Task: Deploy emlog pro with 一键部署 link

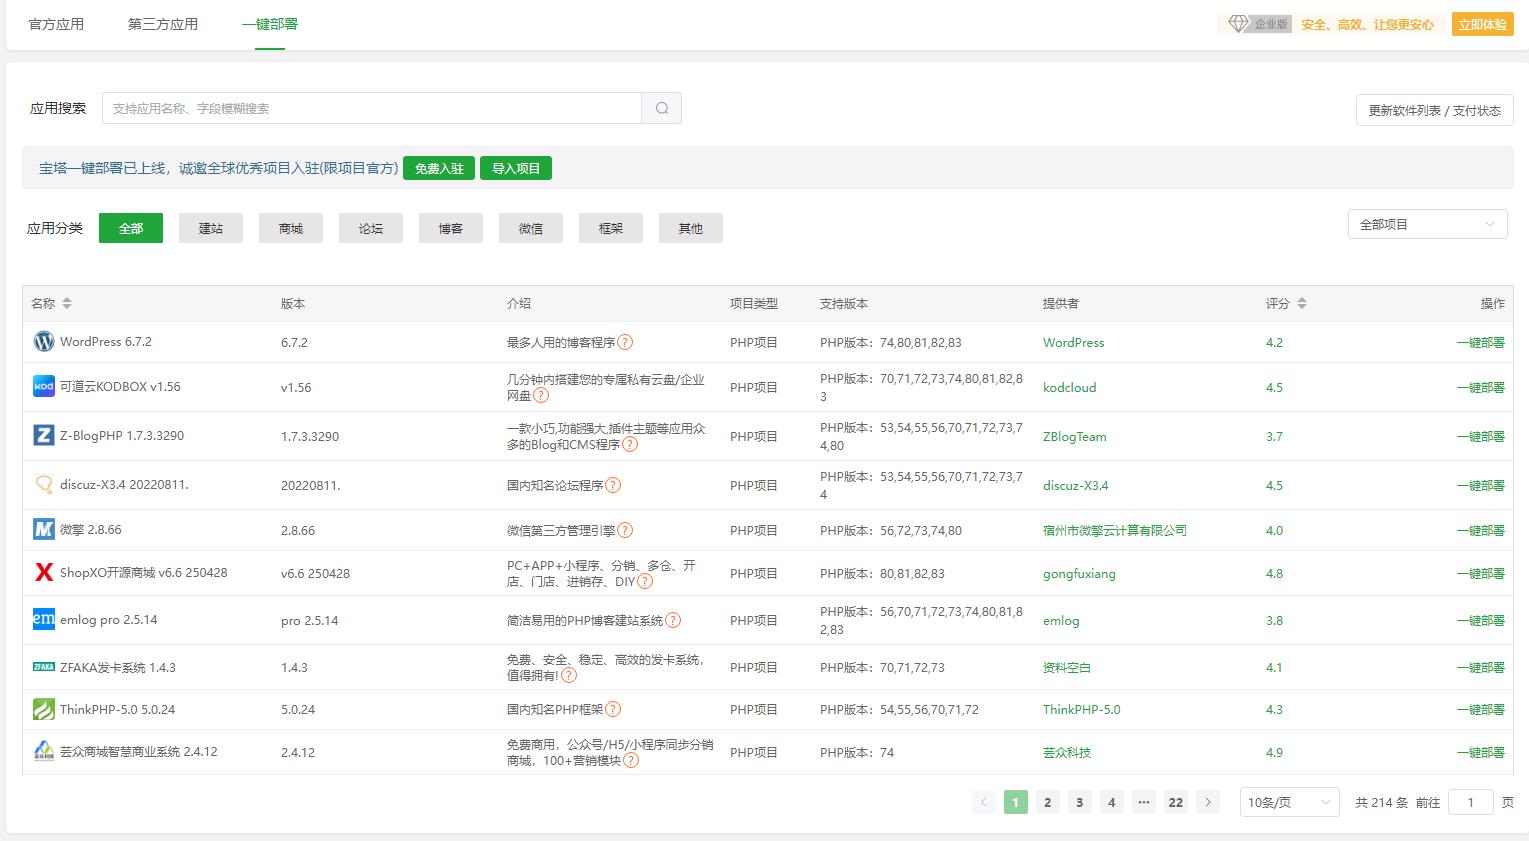Action: click(x=1480, y=620)
